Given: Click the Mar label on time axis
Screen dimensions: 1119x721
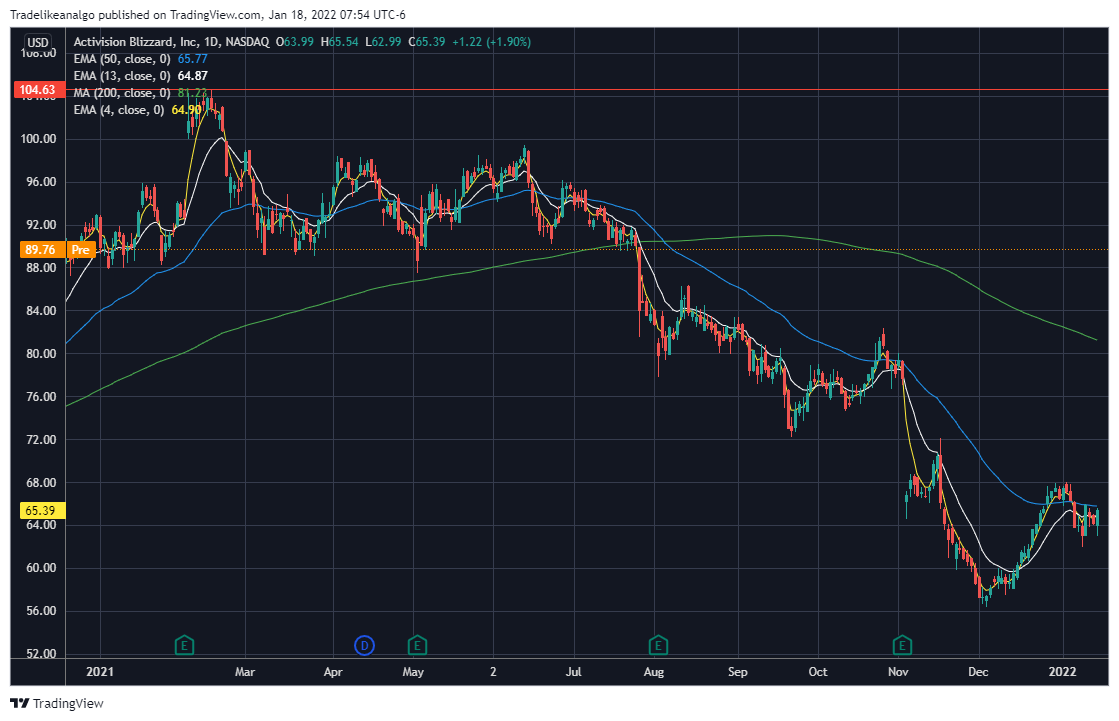Looking at the screenshot, I should click(x=245, y=672).
